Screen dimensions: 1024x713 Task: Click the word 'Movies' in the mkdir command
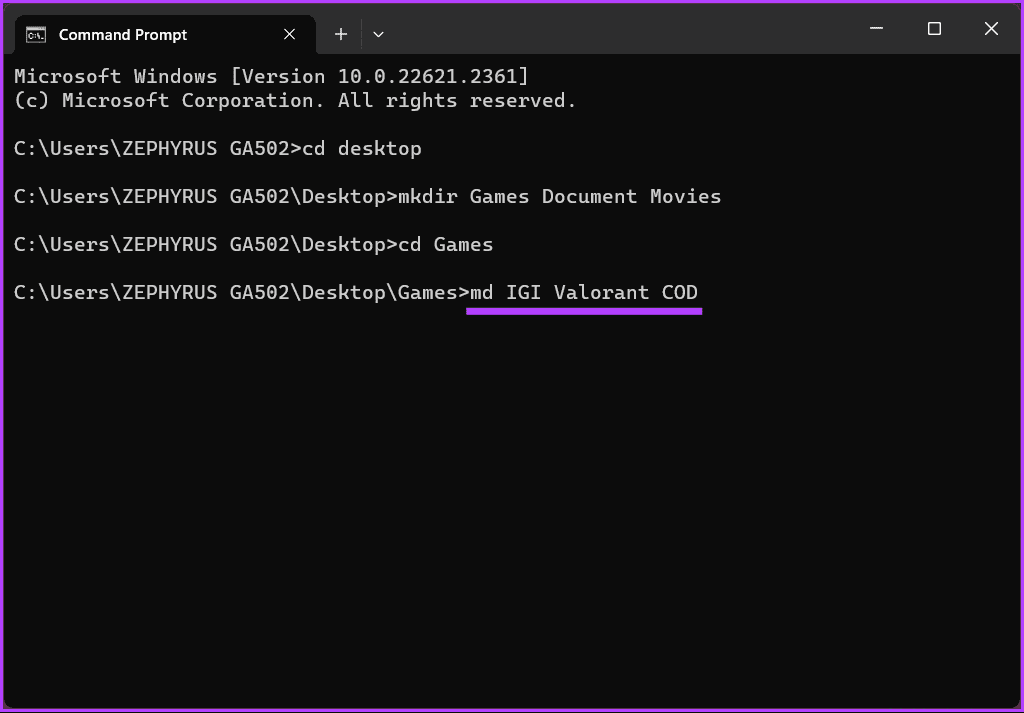pos(685,197)
